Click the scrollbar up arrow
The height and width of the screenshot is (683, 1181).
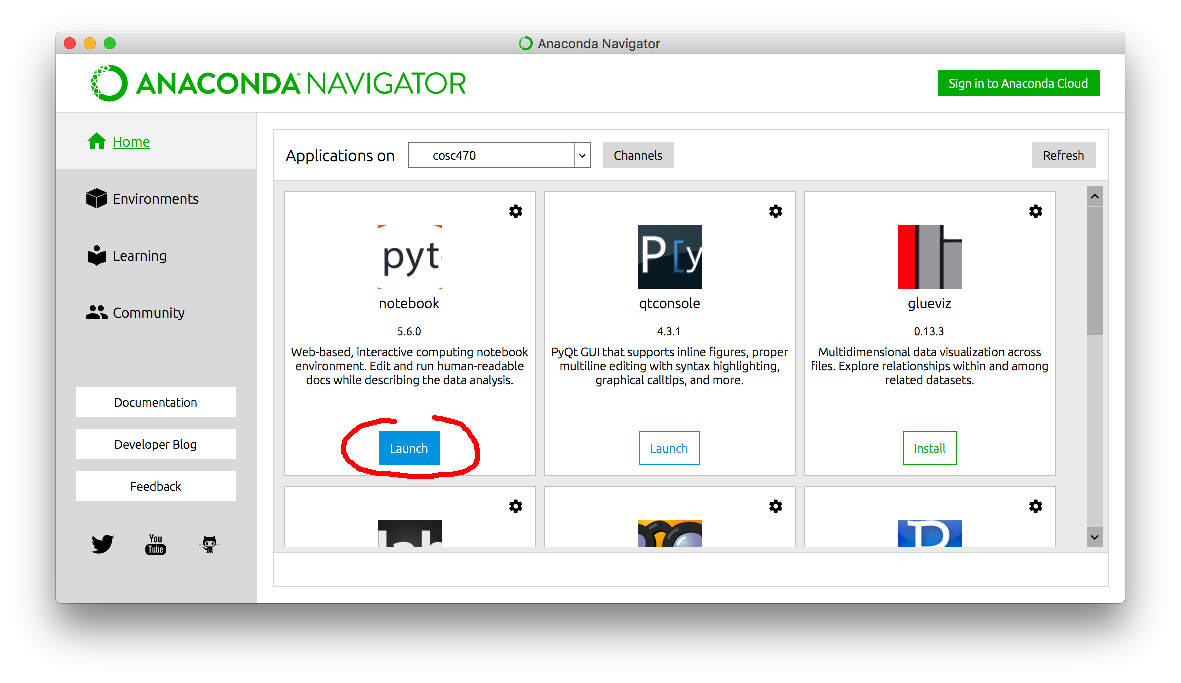(x=1095, y=196)
